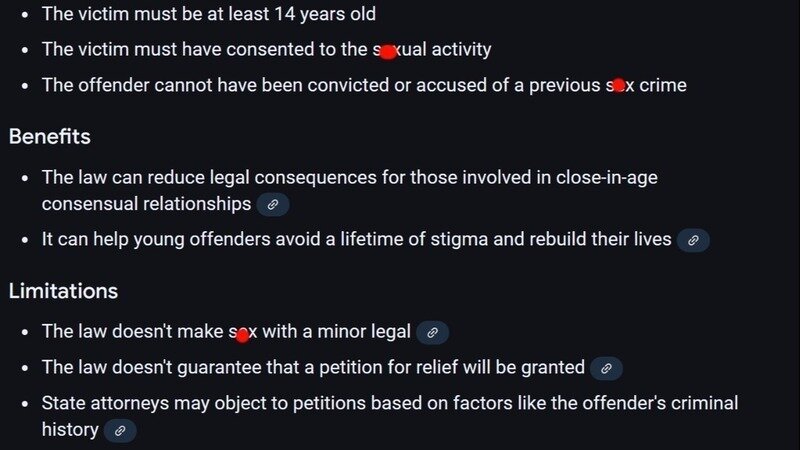Select the Limitations heading
The height and width of the screenshot is (450, 800).
tap(63, 291)
